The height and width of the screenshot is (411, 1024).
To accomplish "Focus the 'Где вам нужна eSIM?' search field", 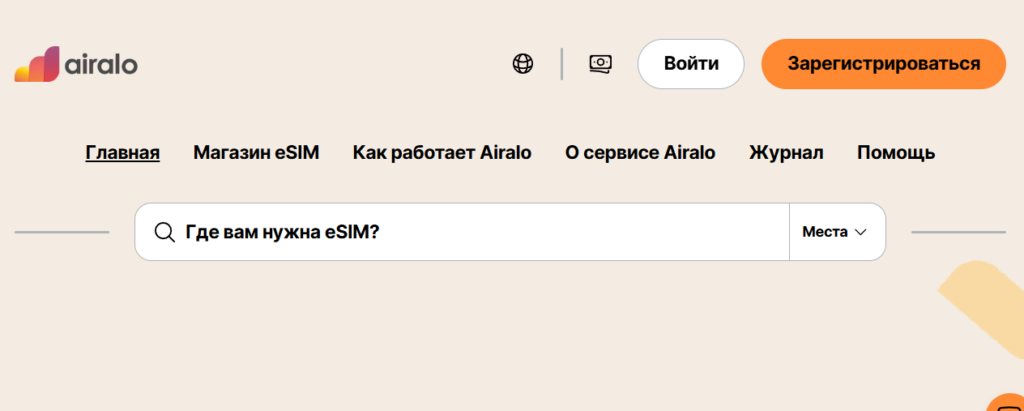I will (462, 232).
